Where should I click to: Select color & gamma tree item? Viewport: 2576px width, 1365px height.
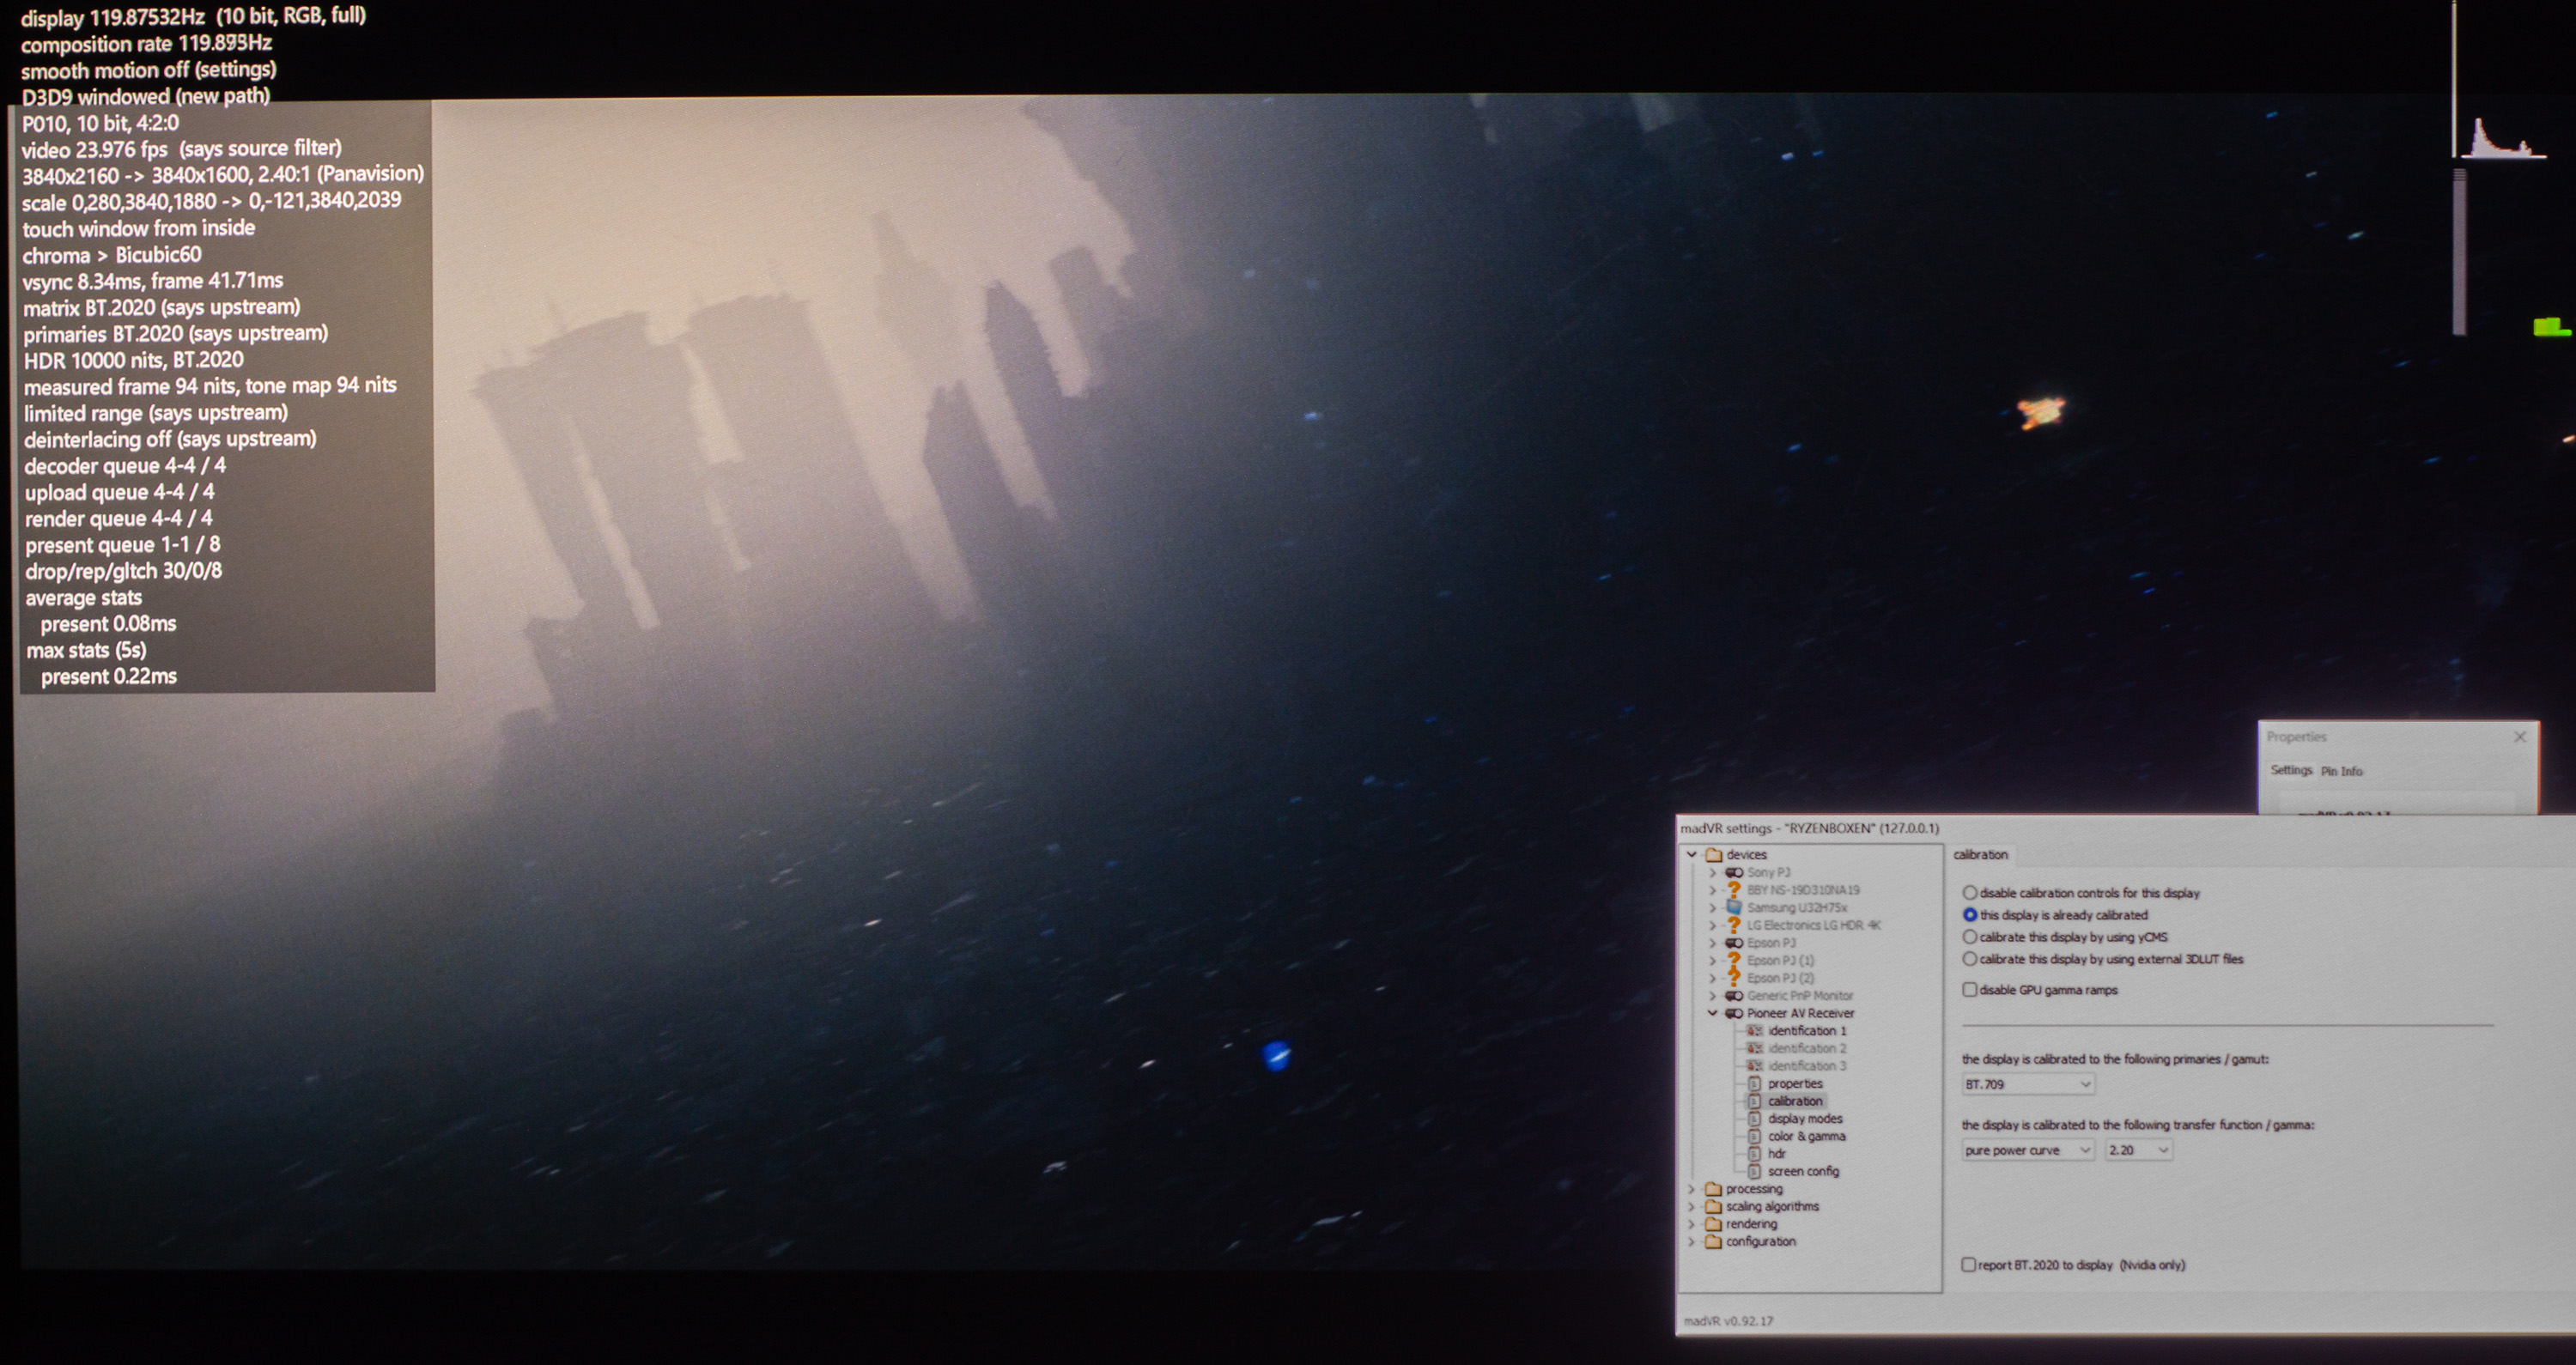pos(1806,1136)
